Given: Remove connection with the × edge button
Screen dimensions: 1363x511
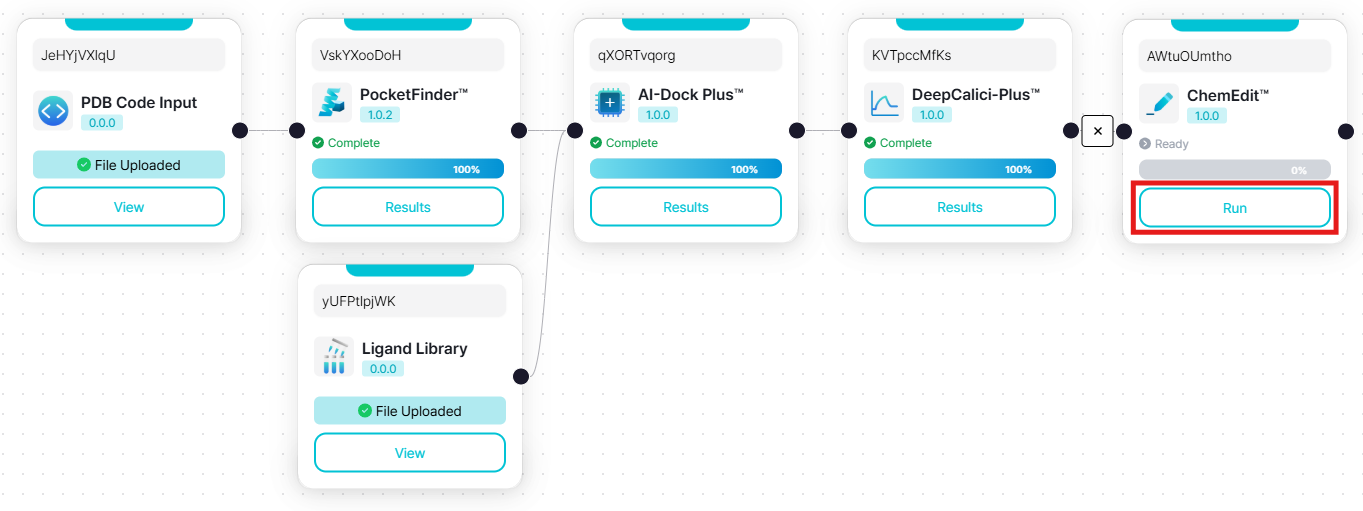Looking at the screenshot, I should pyautogui.click(x=1097, y=131).
